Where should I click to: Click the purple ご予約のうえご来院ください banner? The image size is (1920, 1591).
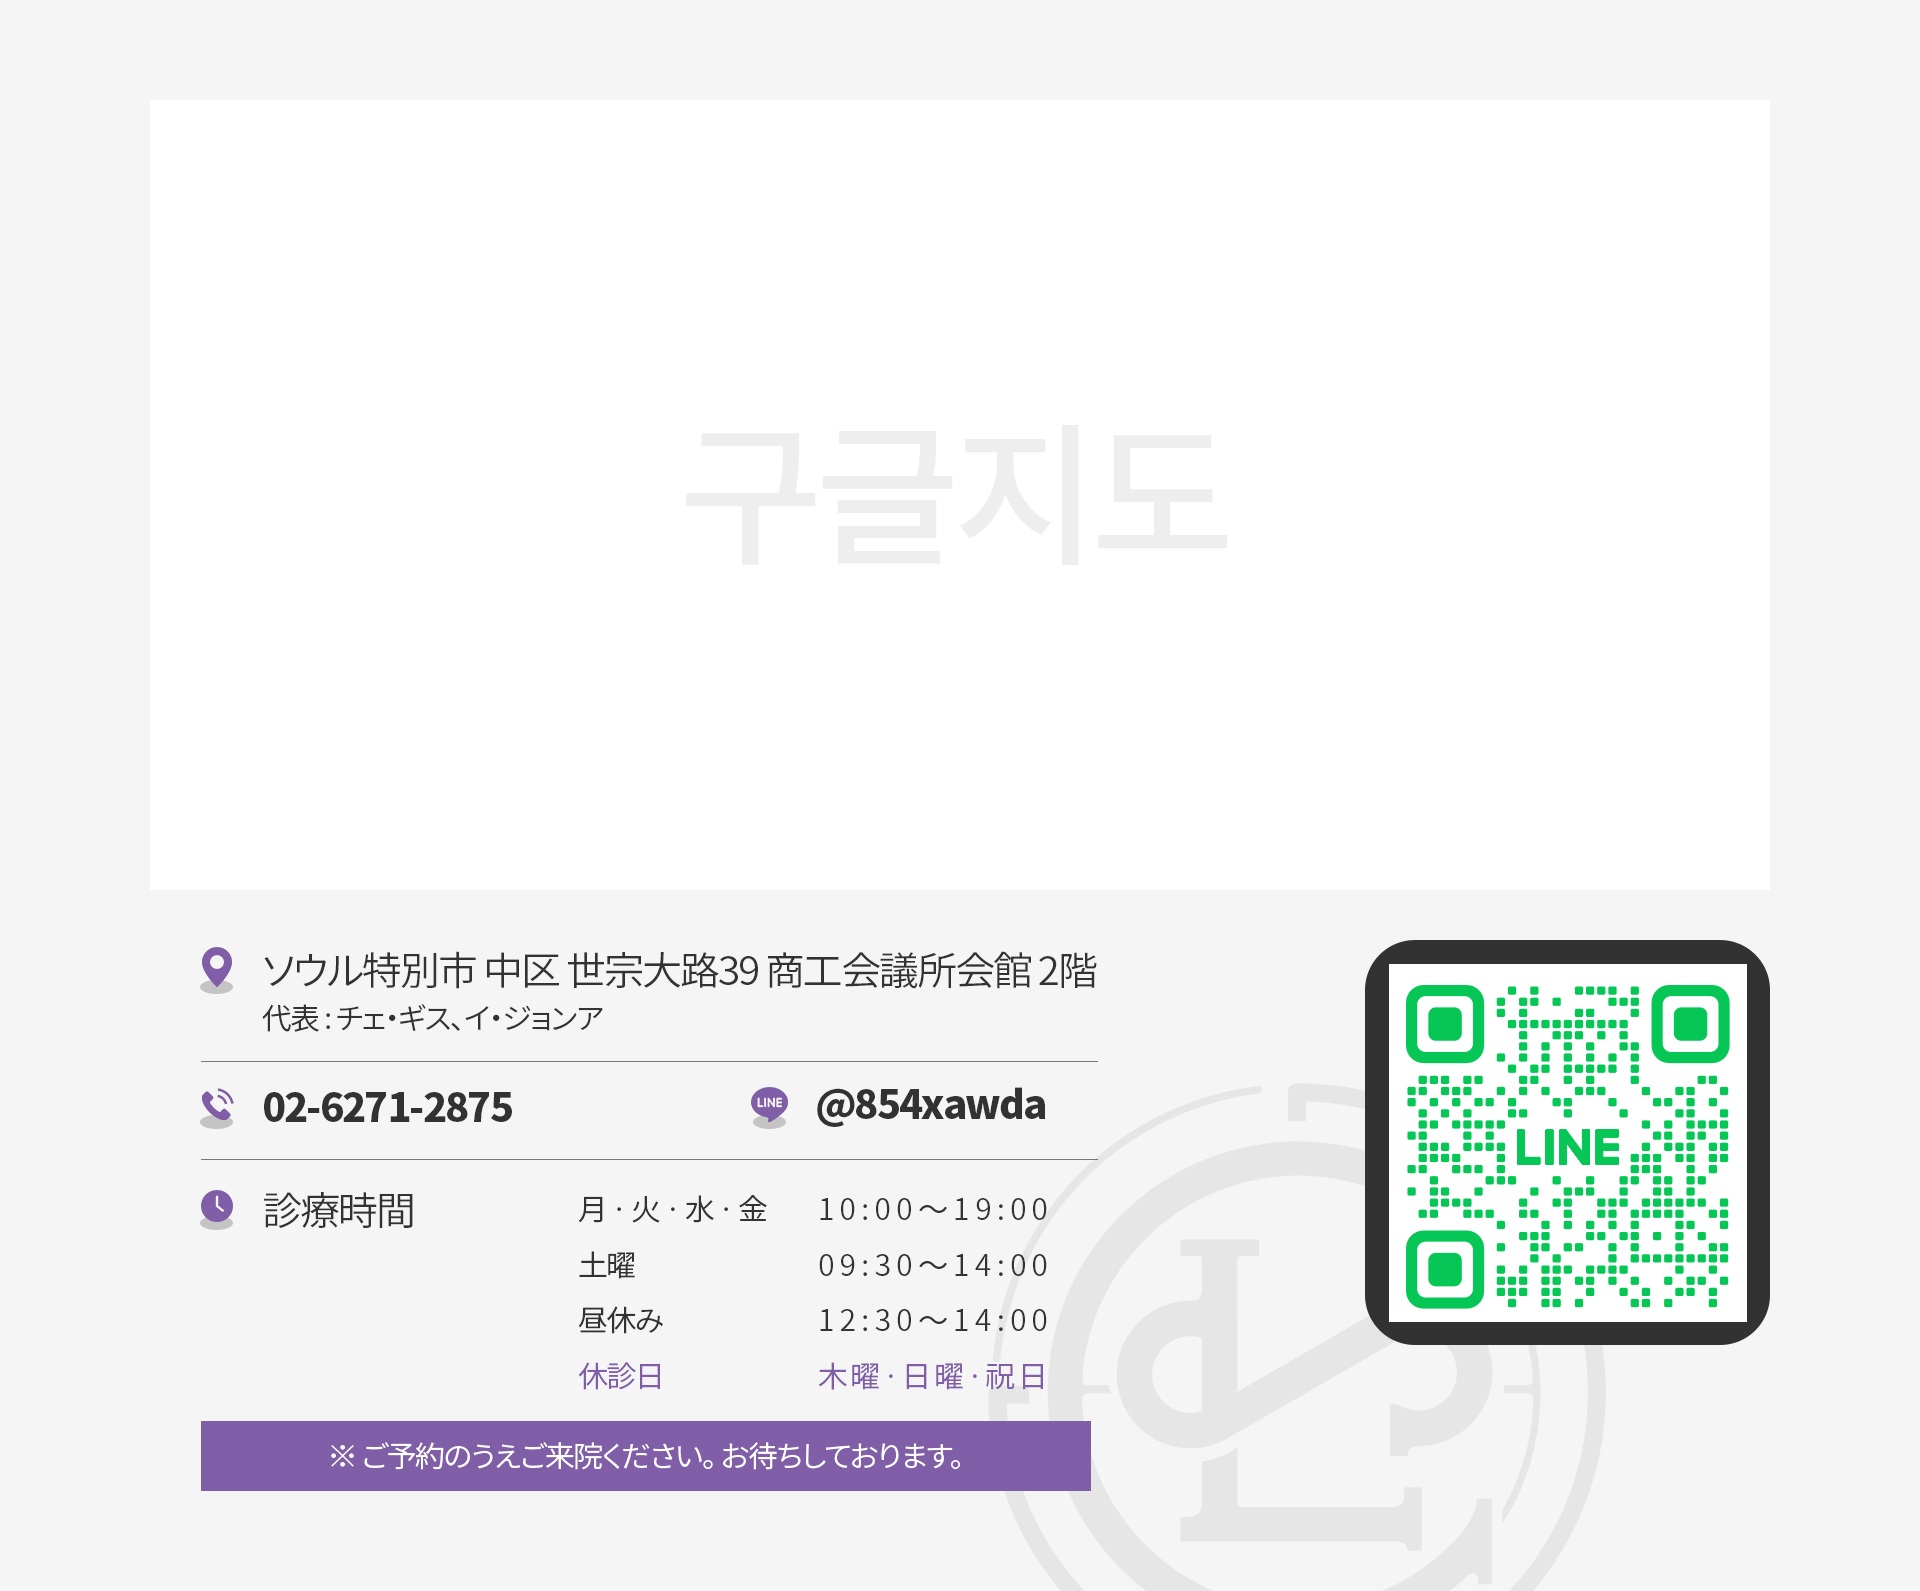[646, 1456]
